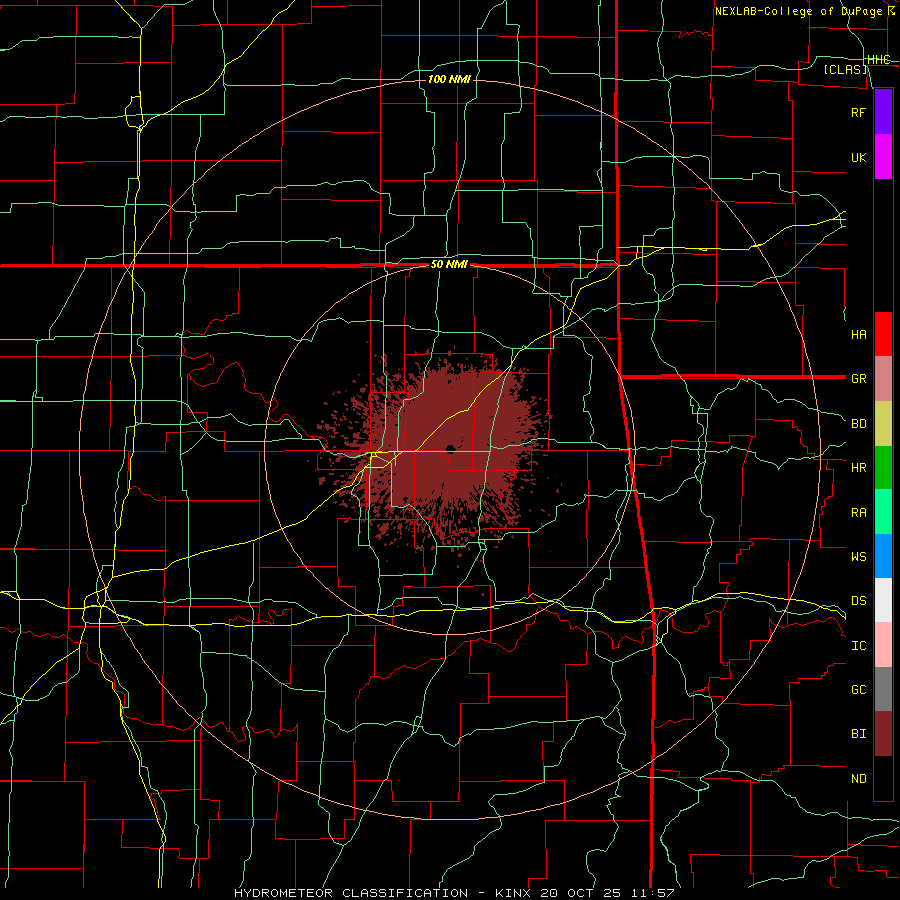
Task: Click the RA legend label
Action: click(x=858, y=513)
